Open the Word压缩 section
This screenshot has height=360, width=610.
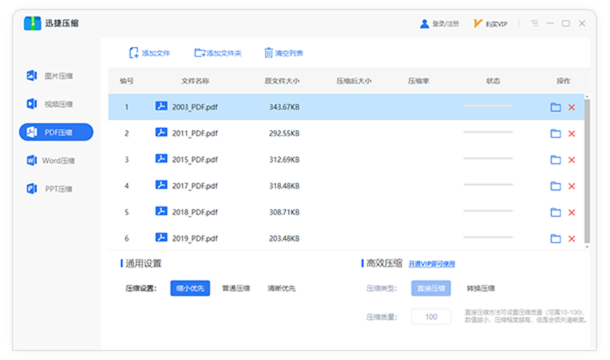coord(50,160)
